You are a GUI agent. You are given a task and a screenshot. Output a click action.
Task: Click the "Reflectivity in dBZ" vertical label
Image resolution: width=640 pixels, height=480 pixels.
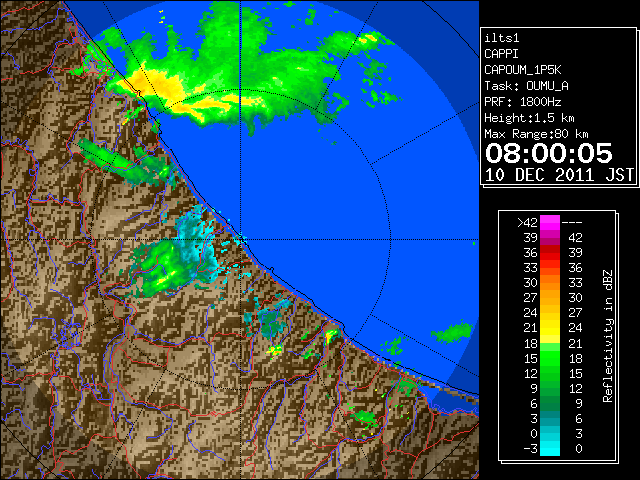608,336
